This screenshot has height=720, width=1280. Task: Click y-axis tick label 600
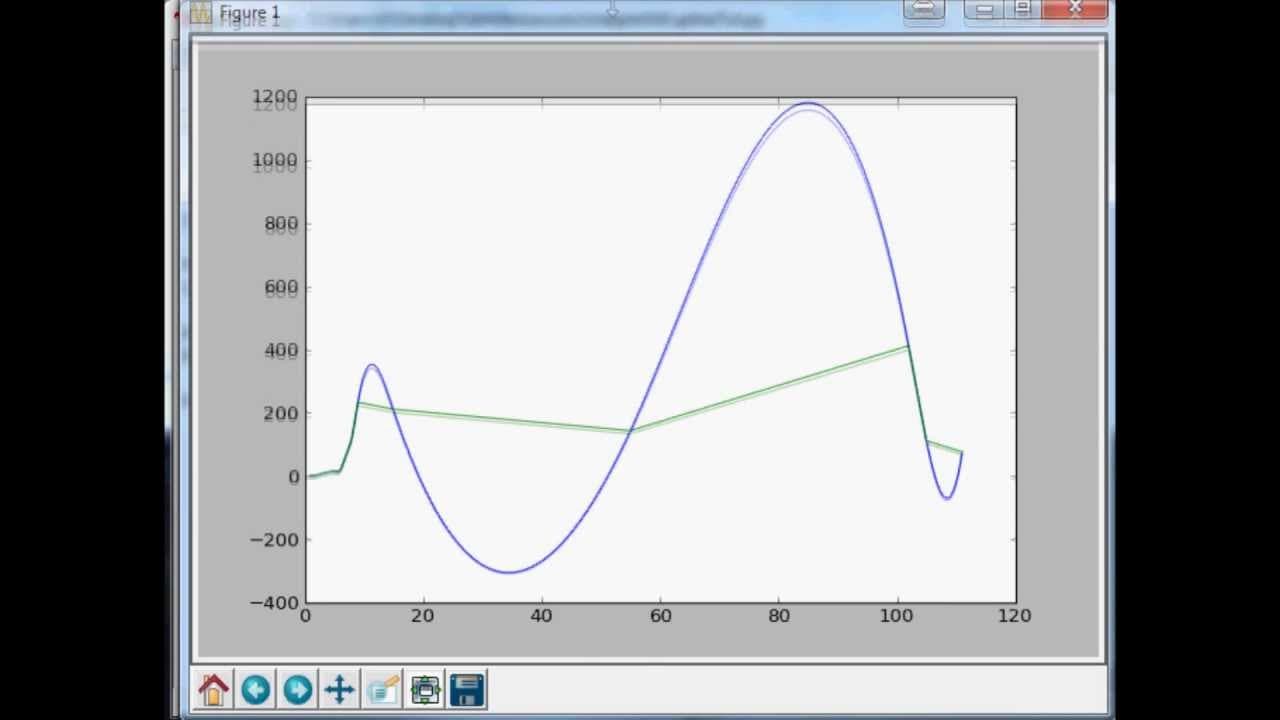(281, 288)
